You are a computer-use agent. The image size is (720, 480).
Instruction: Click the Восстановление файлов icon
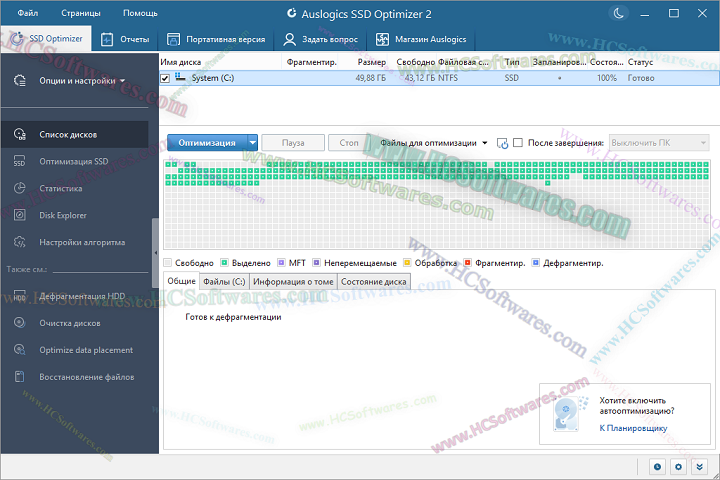19,377
